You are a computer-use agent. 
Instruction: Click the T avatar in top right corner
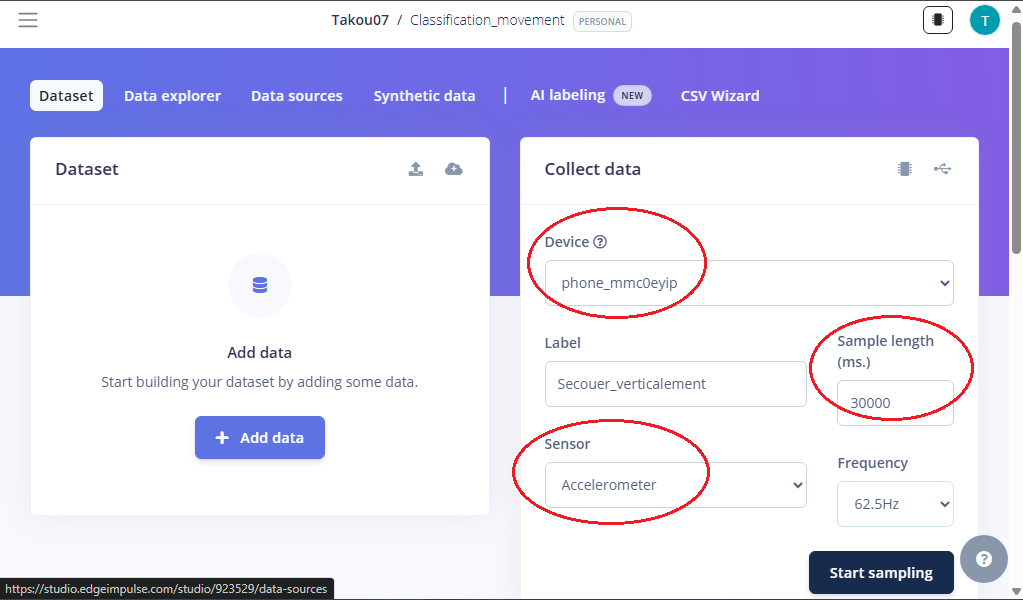click(984, 19)
